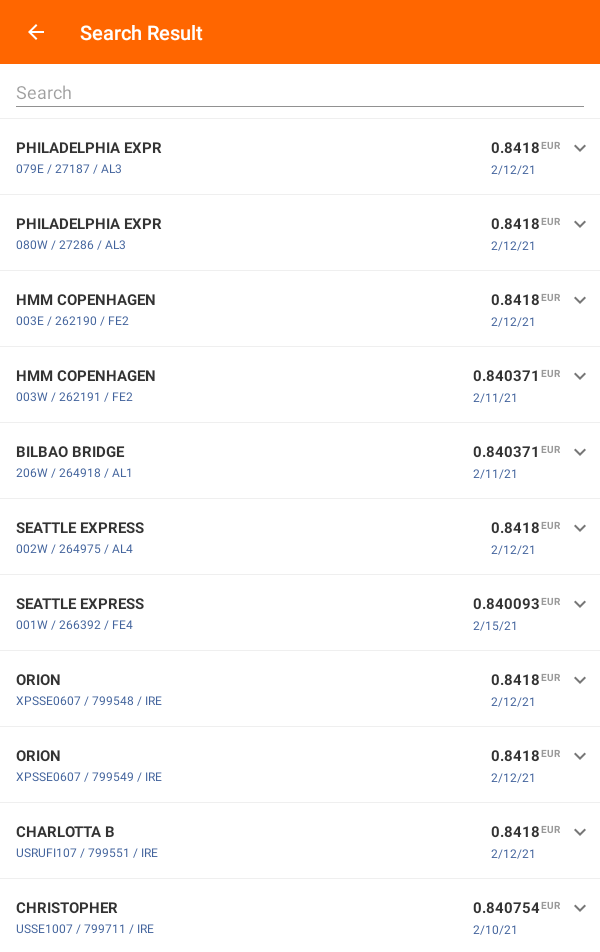Image resolution: width=600 pixels, height=952 pixels.
Task: Expand ORION 799549 row chevron
Action: (x=579, y=756)
